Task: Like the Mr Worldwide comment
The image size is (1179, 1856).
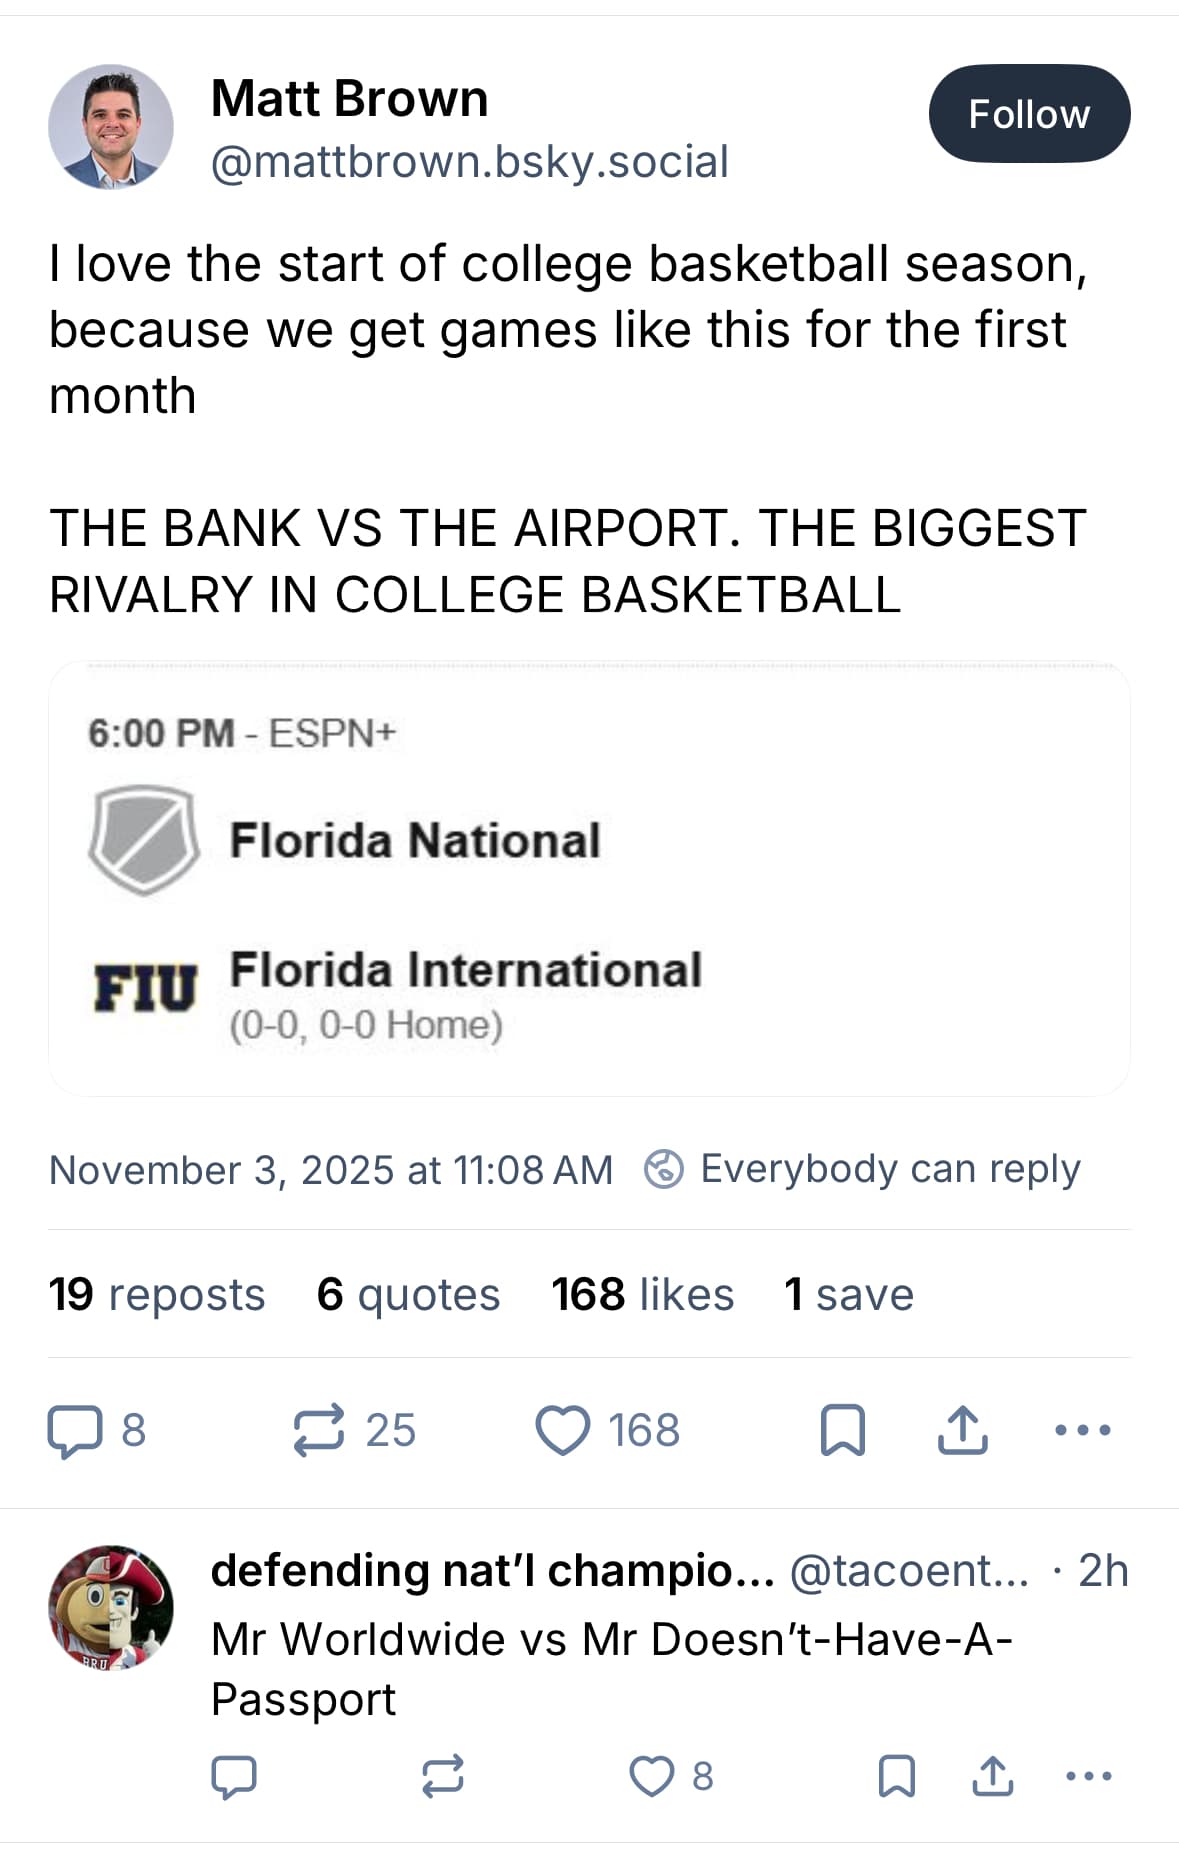Action: click(x=652, y=1776)
